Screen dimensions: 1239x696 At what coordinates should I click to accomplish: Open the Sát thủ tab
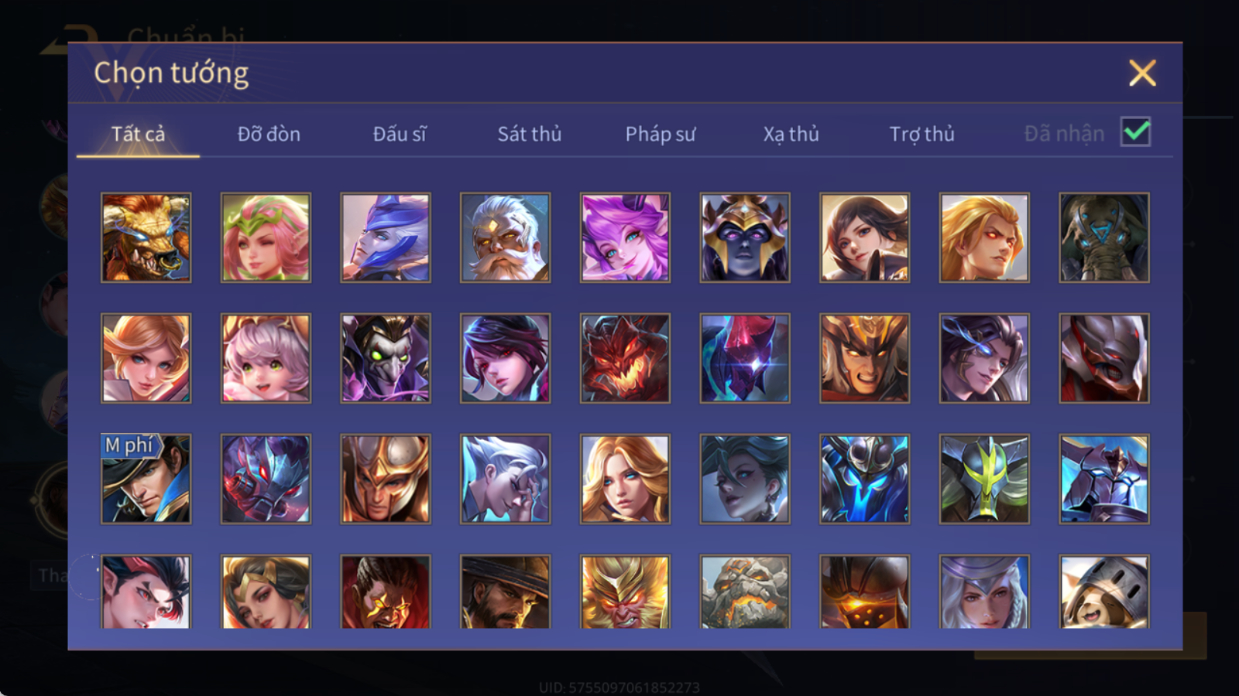point(529,134)
